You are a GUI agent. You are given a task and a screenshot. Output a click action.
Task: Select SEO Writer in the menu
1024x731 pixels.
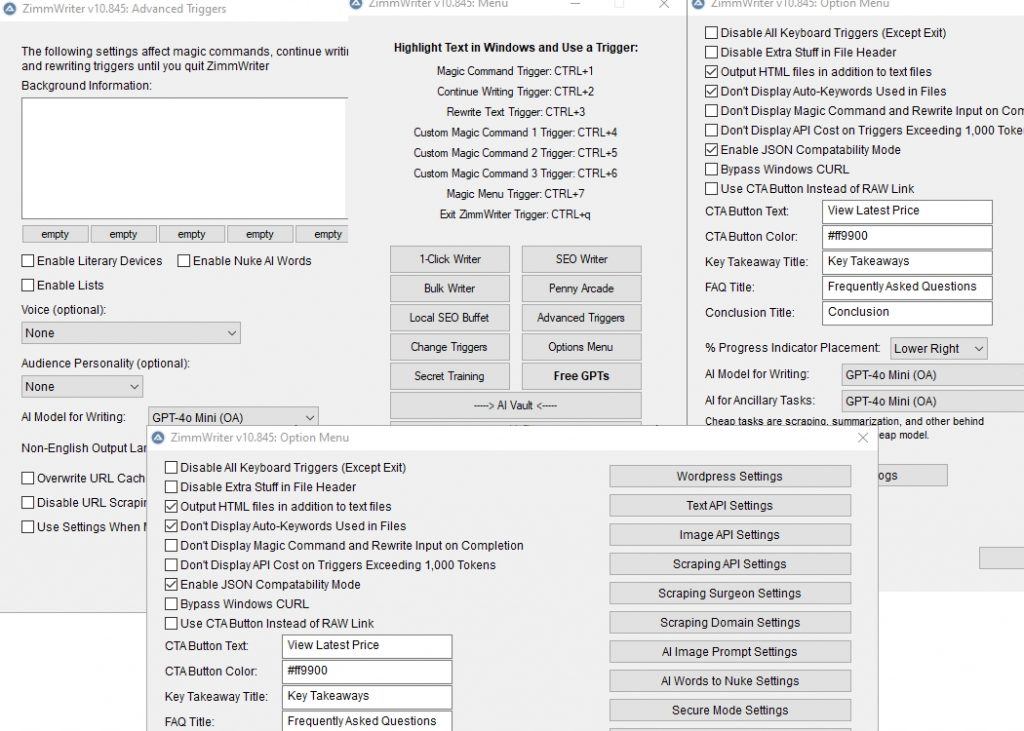pyautogui.click(x=581, y=259)
